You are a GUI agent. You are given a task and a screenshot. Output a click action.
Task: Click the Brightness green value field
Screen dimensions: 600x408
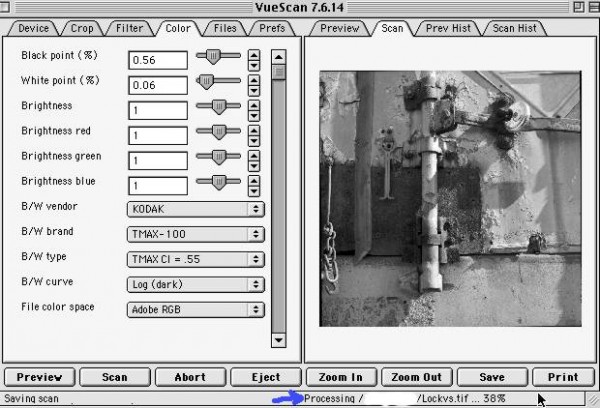click(158, 161)
